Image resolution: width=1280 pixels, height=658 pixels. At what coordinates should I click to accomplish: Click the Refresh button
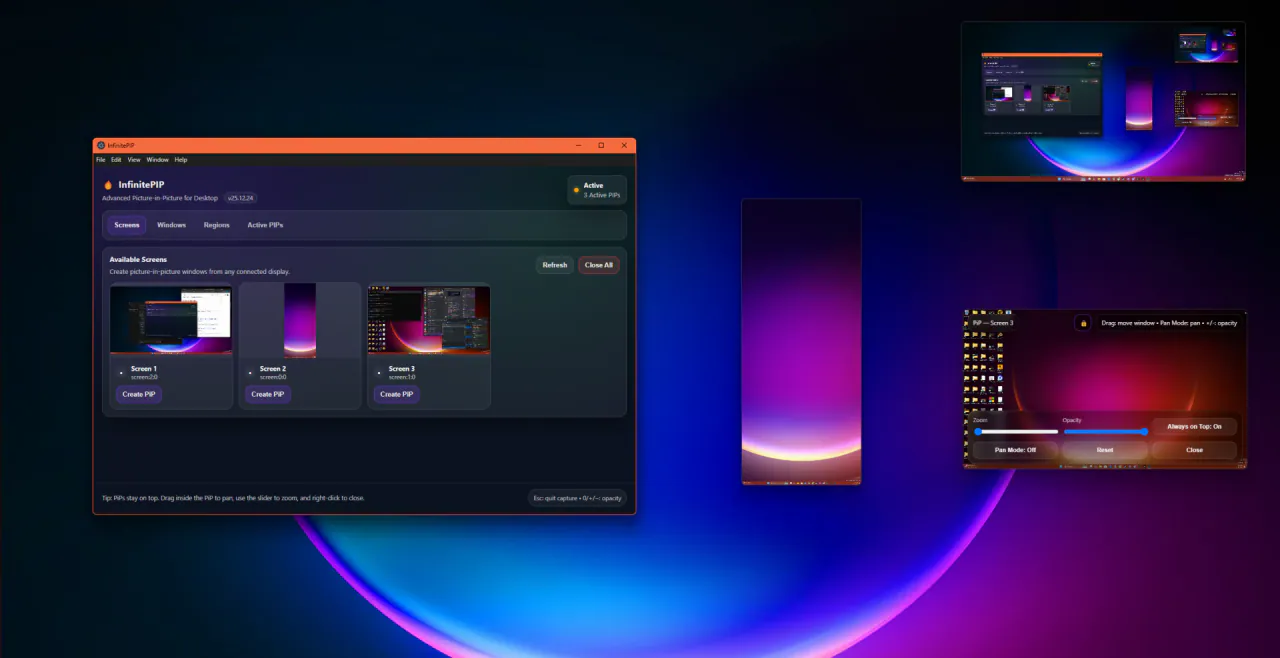(x=555, y=265)
